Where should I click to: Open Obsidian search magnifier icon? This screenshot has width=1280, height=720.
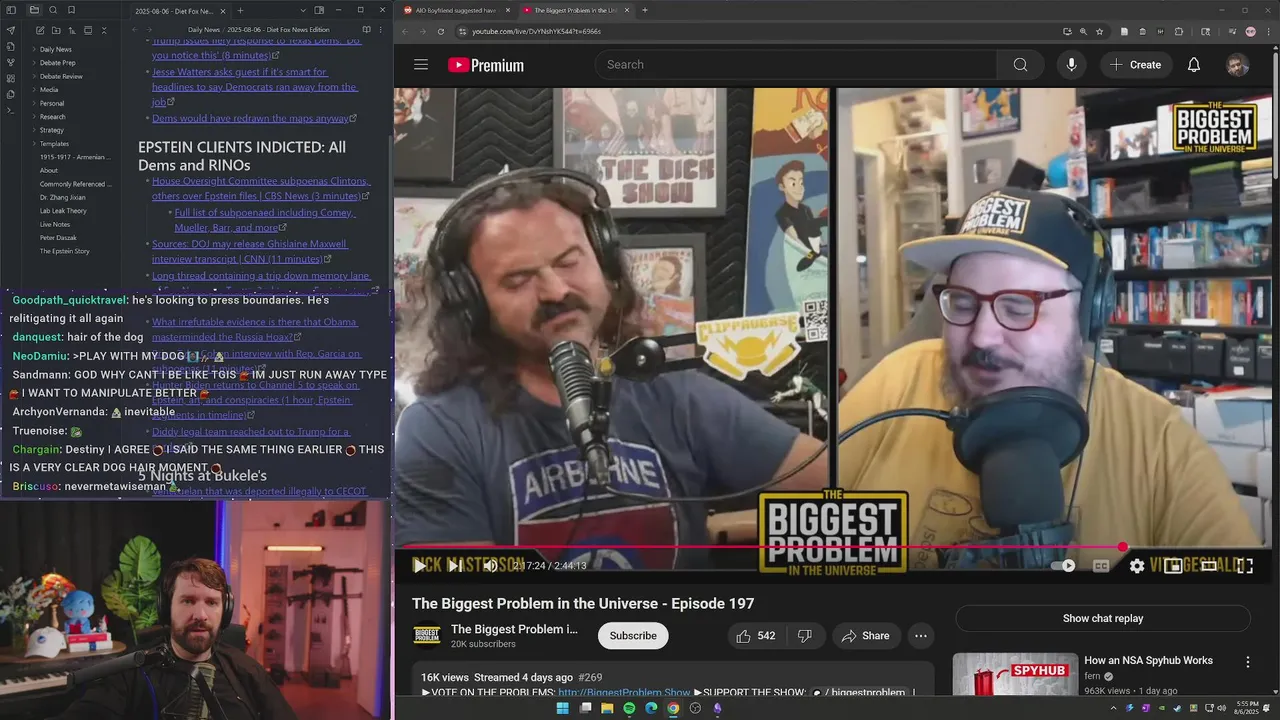click(53, 10)
